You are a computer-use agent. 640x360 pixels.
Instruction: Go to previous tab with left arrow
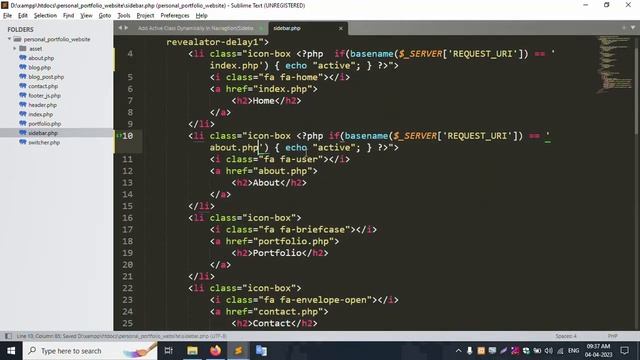point(120,28)
